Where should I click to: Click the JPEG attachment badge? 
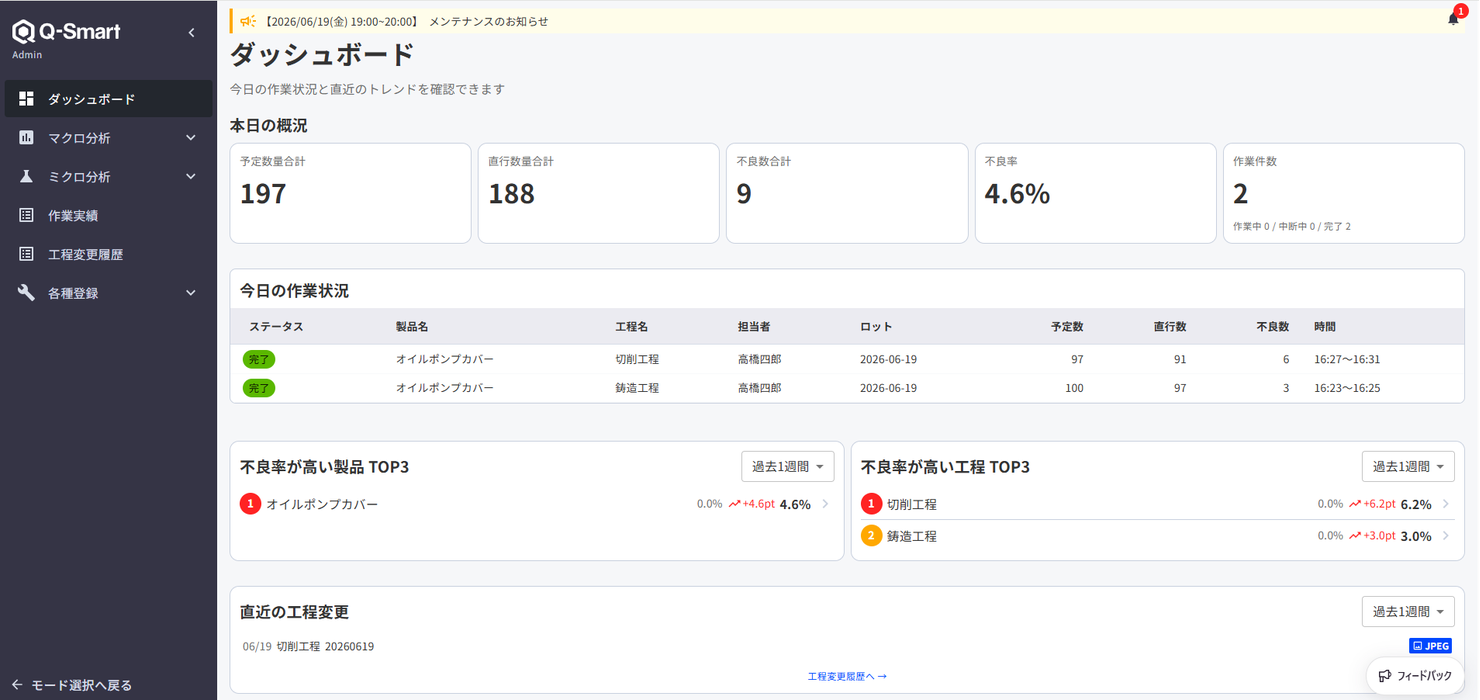coord(1430,646)
